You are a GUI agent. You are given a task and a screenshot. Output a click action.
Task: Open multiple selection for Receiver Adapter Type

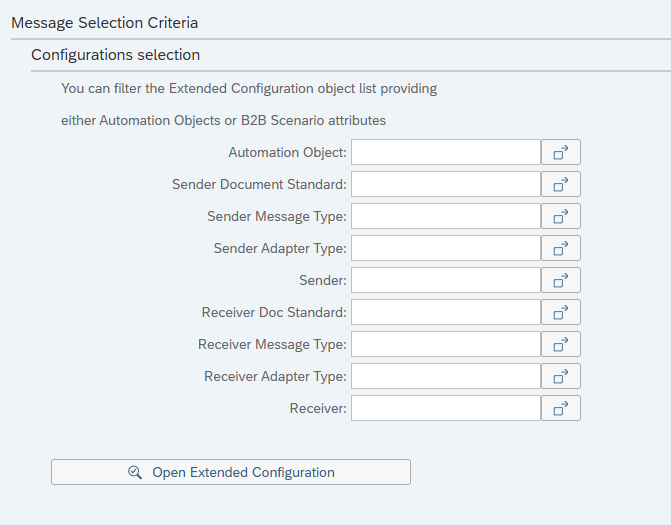point(561,376)
